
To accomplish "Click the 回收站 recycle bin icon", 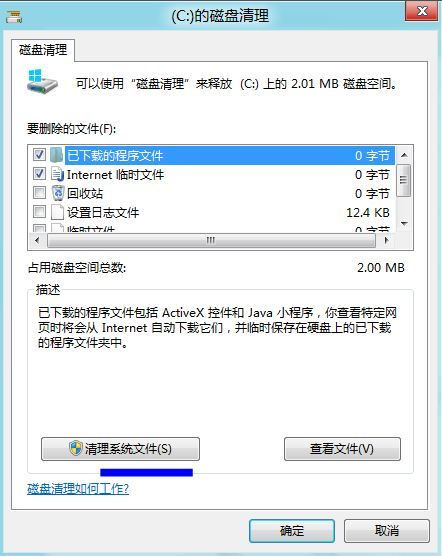I will point(58,193).
